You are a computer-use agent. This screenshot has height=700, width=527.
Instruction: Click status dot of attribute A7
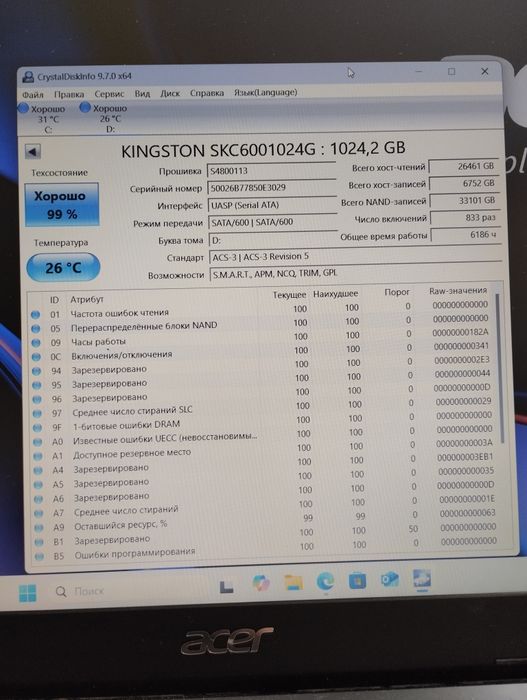point(39,513)
